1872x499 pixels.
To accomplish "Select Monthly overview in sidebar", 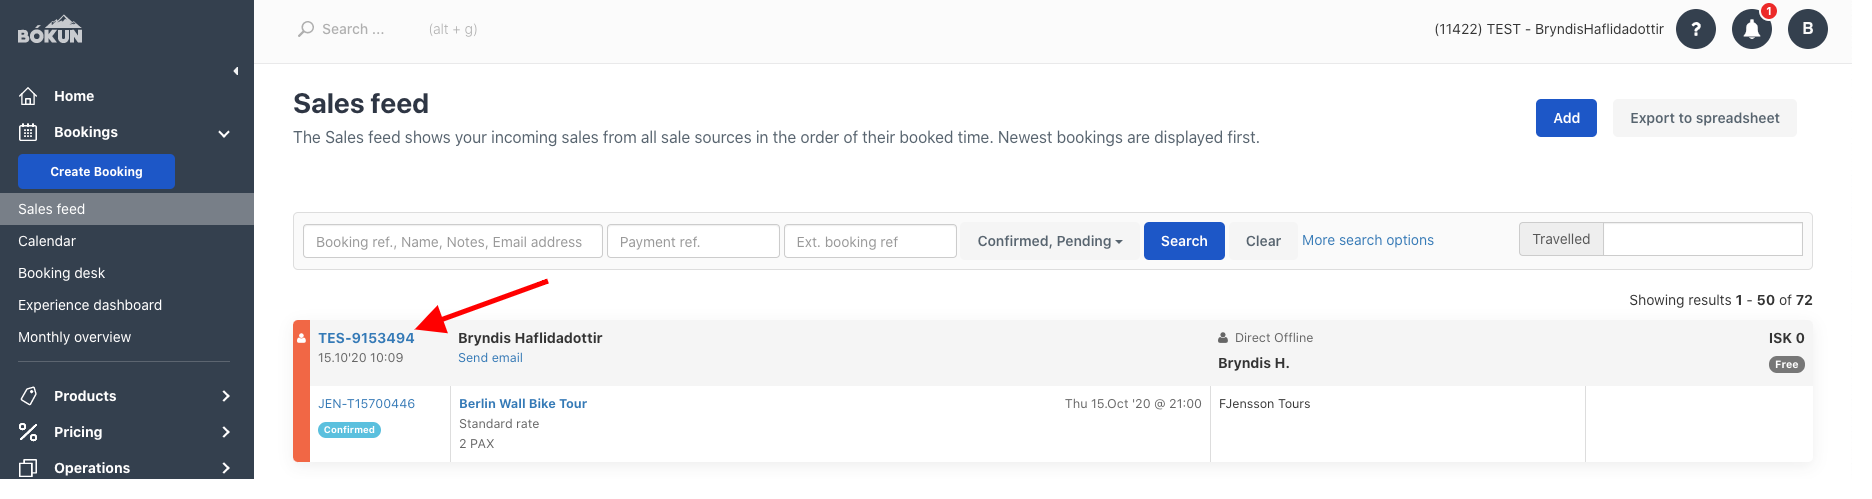I will pyautogui.click(x=74, y=337).
